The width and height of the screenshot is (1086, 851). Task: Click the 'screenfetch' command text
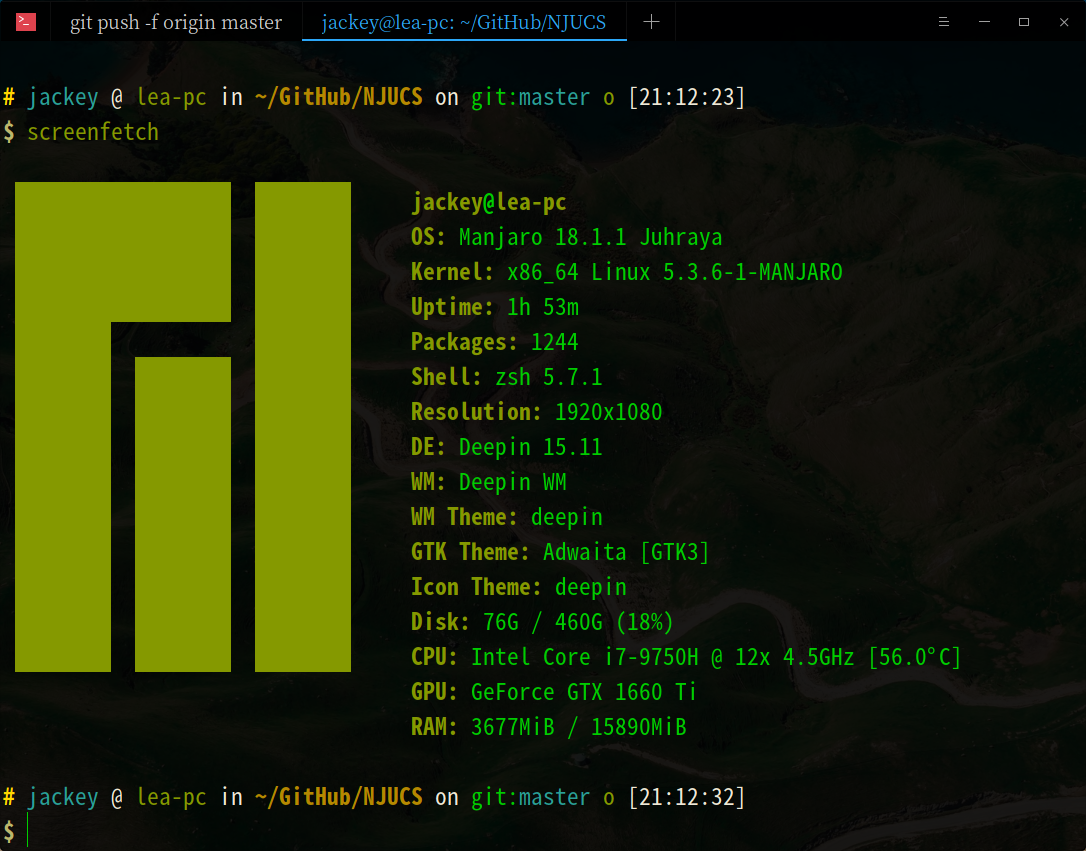tap(93, 132)
